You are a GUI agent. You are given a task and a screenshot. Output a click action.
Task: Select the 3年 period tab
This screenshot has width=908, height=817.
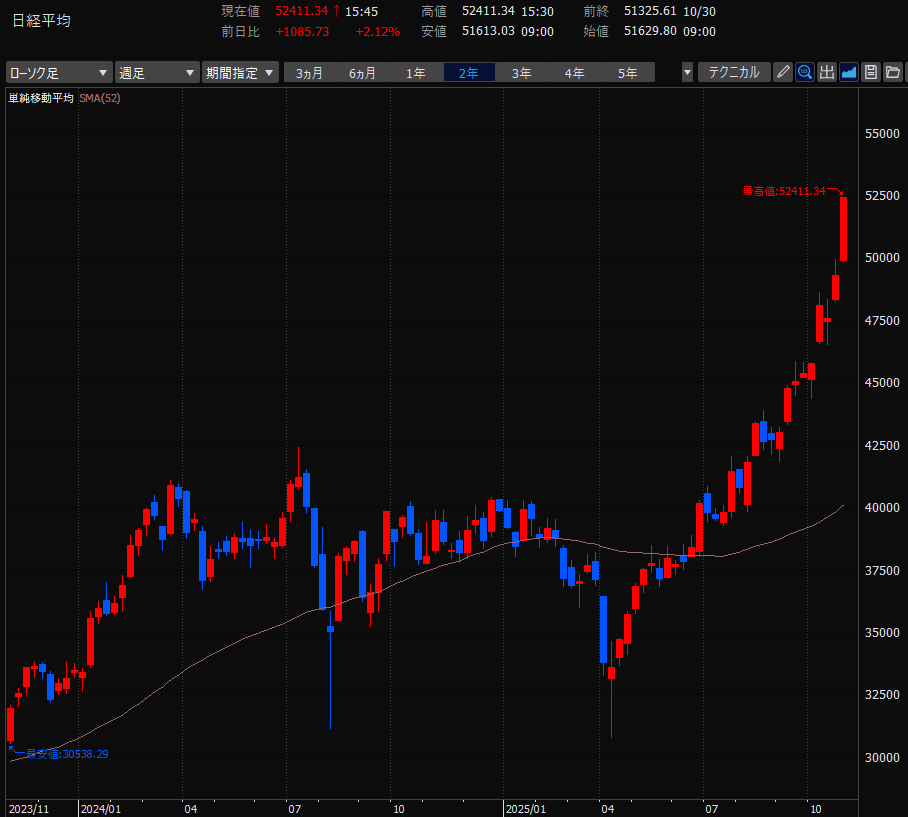tap(522, 73)
